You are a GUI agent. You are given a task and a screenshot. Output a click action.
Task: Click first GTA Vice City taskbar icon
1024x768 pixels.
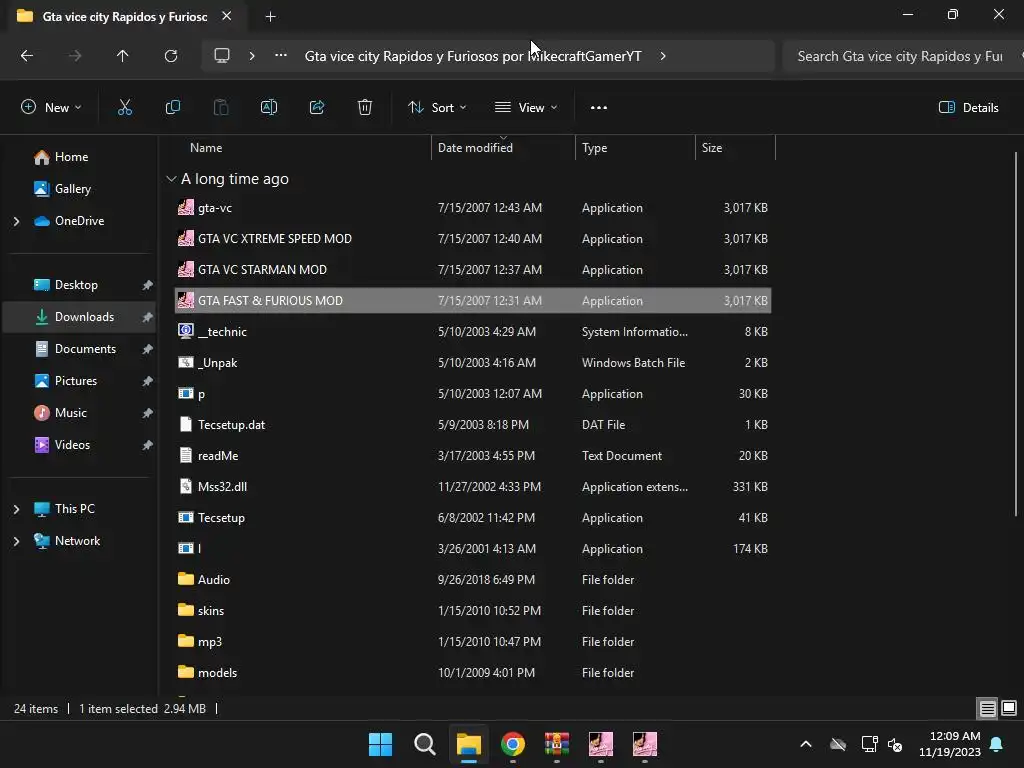point(601,744)
